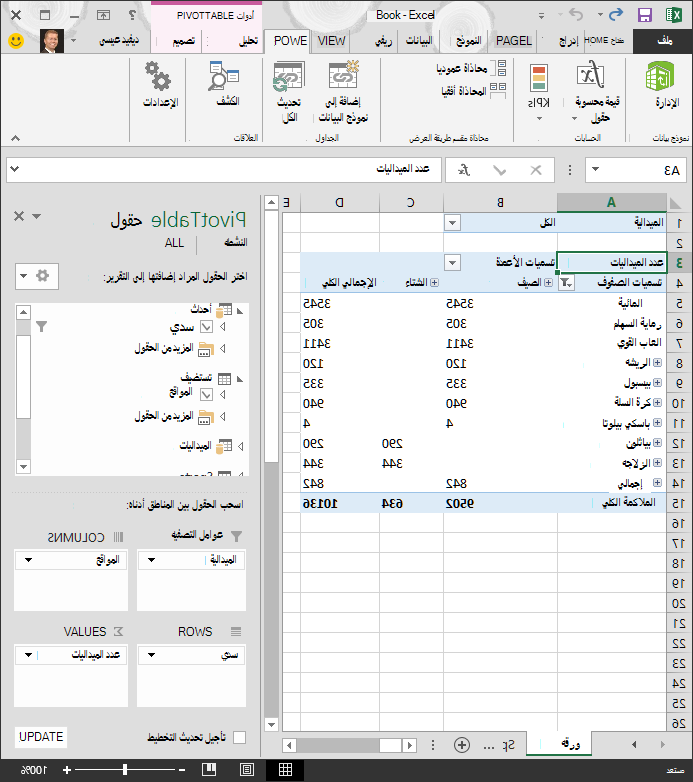Click the zoom in plus button

pyautogui.click(x=67, y=770)
